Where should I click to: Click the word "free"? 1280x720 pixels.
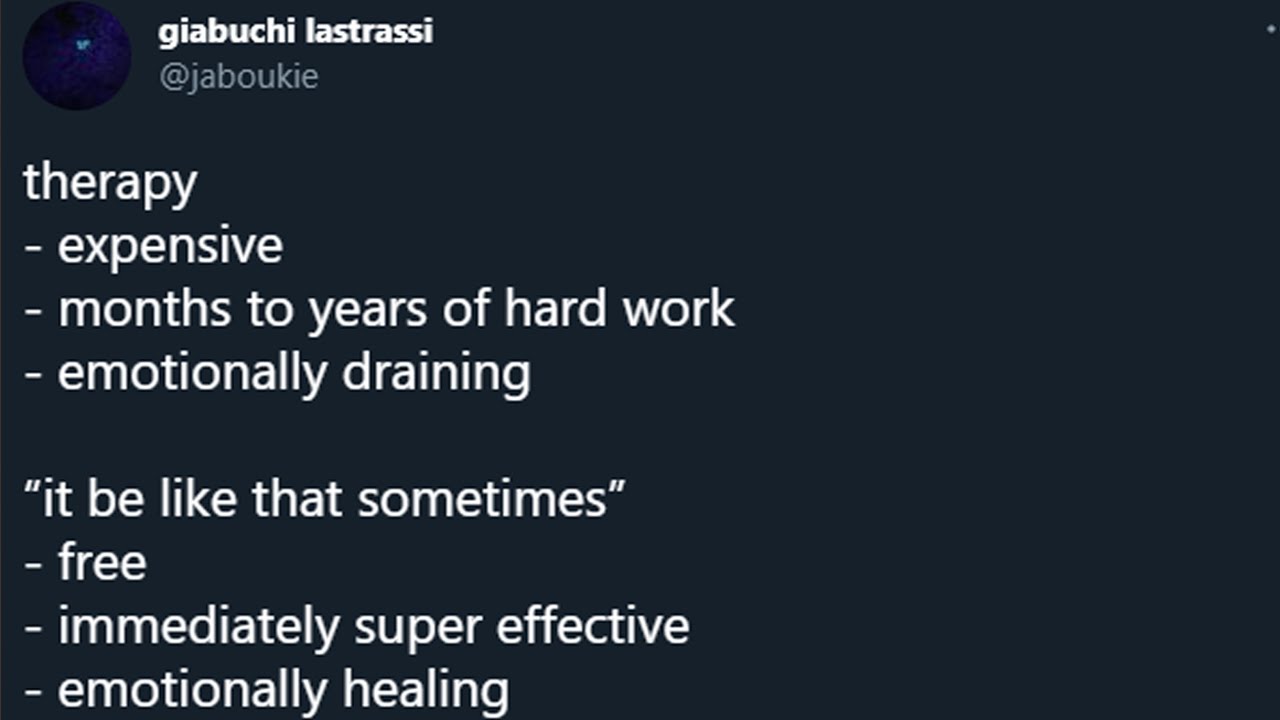pyautogui.click(x=102, y=563)
